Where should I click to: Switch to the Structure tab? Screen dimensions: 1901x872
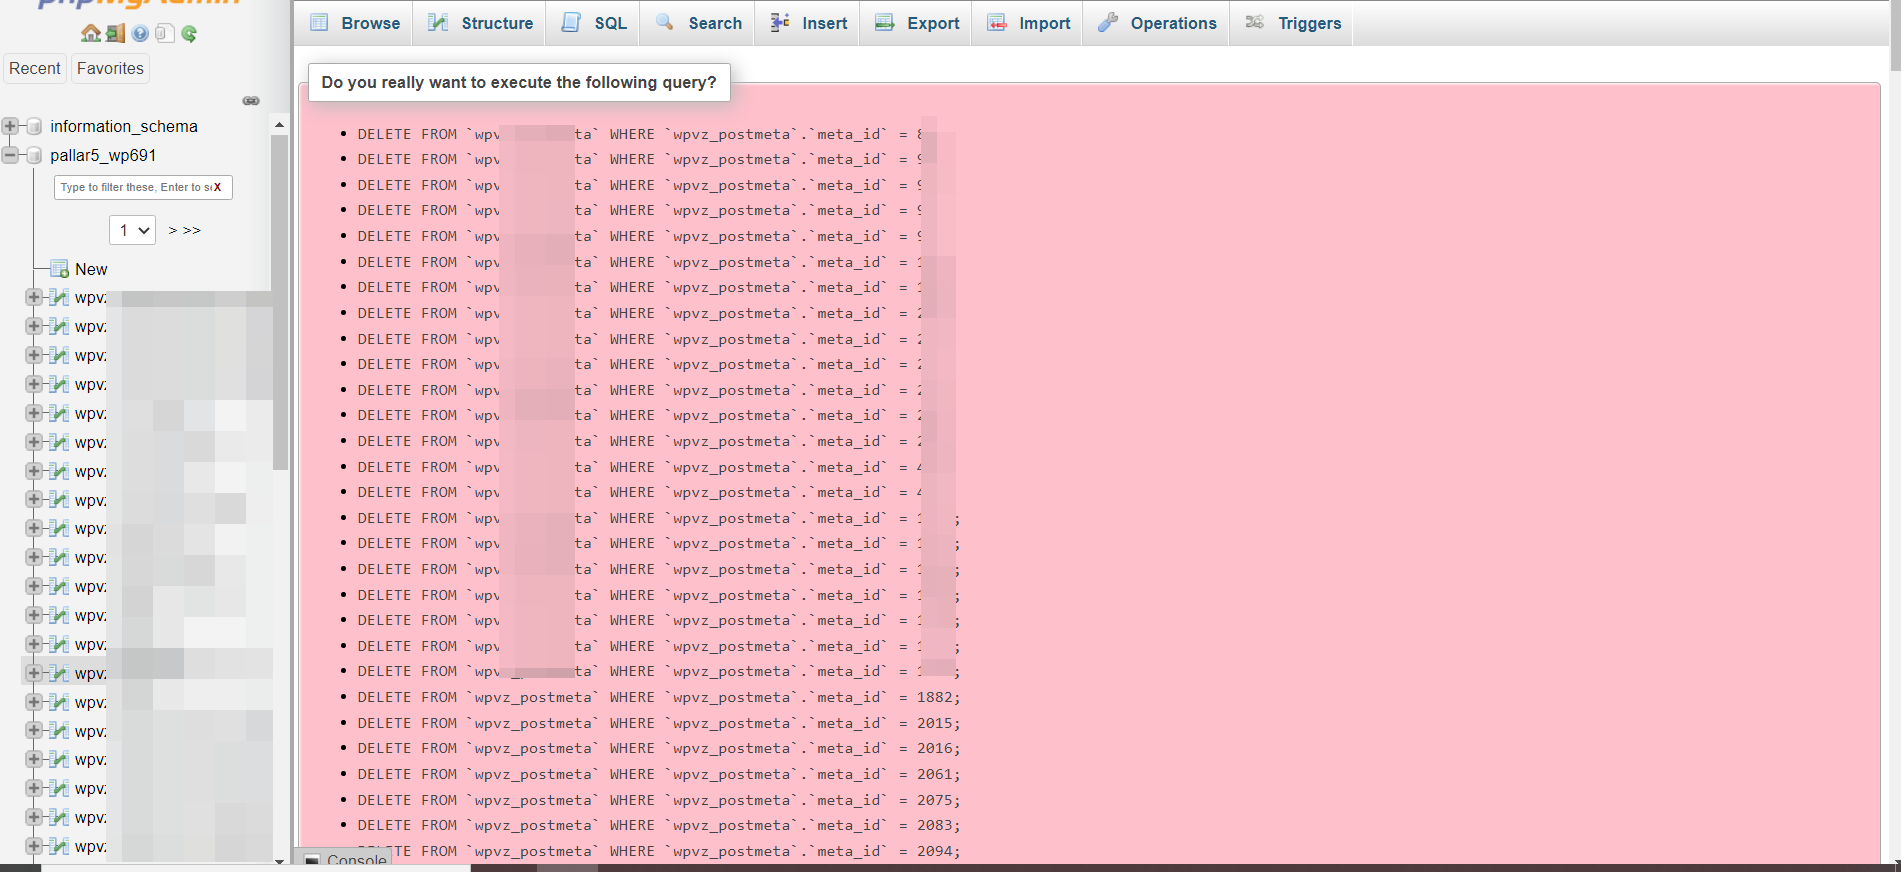click(x=482, y=23)
